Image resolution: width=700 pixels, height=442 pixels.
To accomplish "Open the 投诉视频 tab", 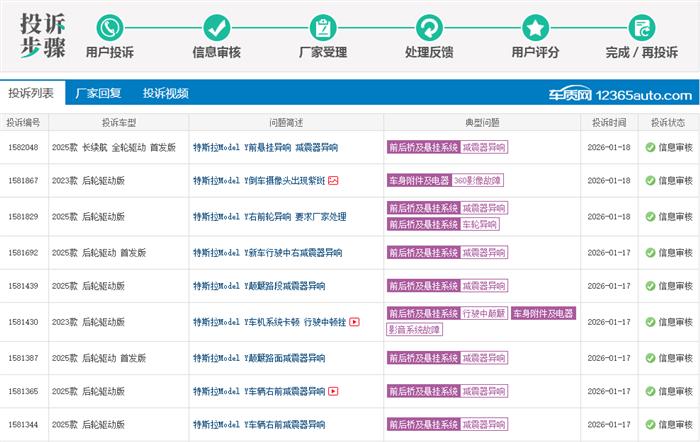I will [x=165, y=93].
